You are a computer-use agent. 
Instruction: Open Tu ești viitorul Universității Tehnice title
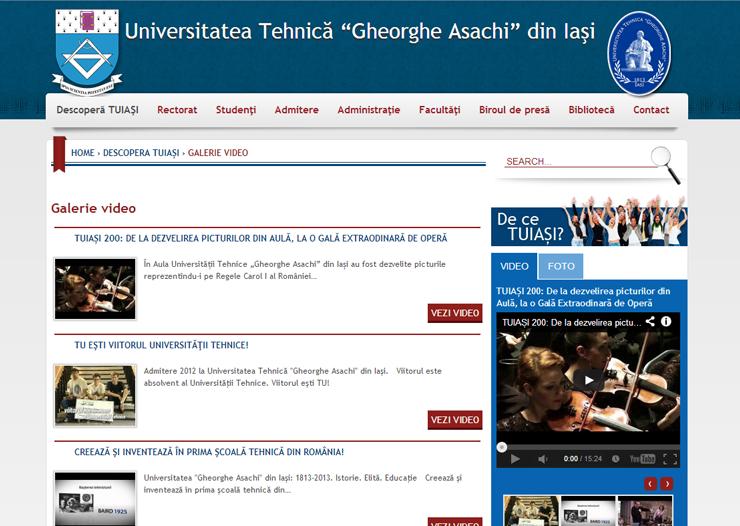[x=161, y=345]
